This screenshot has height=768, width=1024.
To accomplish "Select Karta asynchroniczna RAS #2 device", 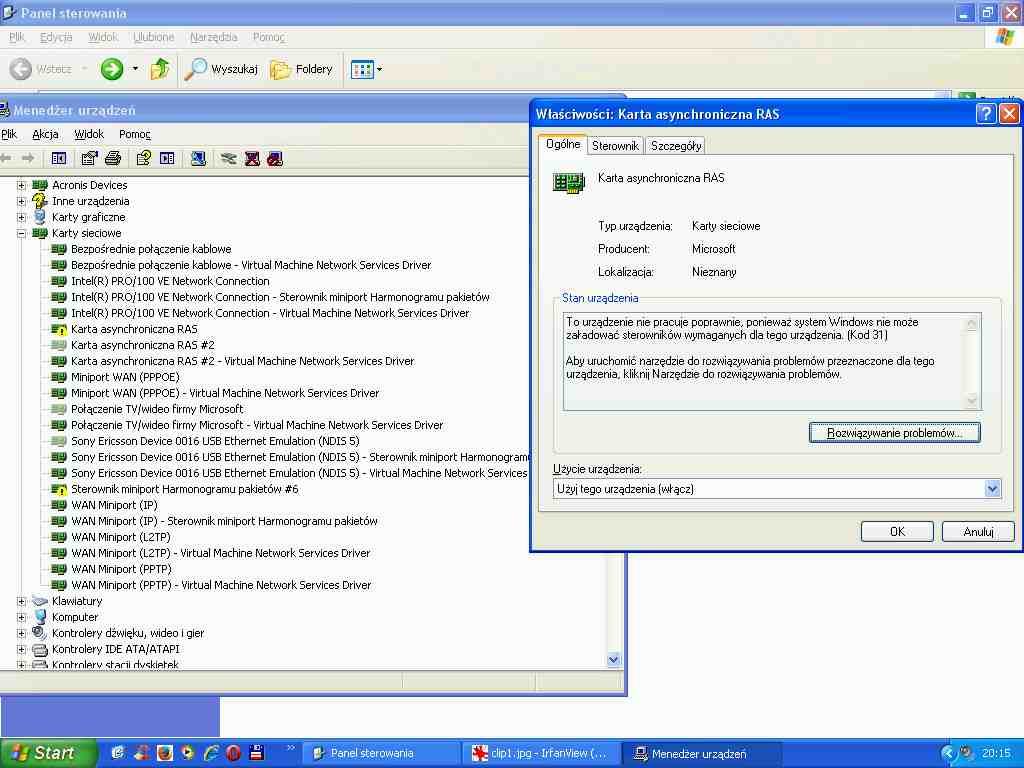I will point(142,345).
